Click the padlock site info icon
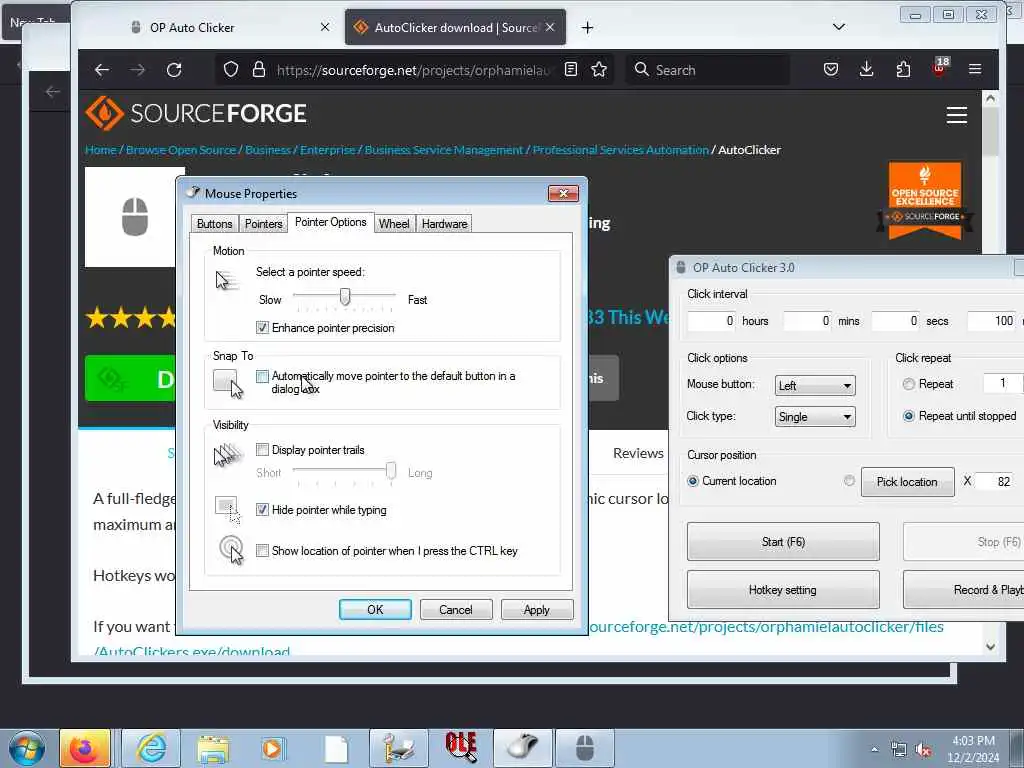Viewport: 1024px width, 768px height. pyautogui.click(x=259, y=69)
